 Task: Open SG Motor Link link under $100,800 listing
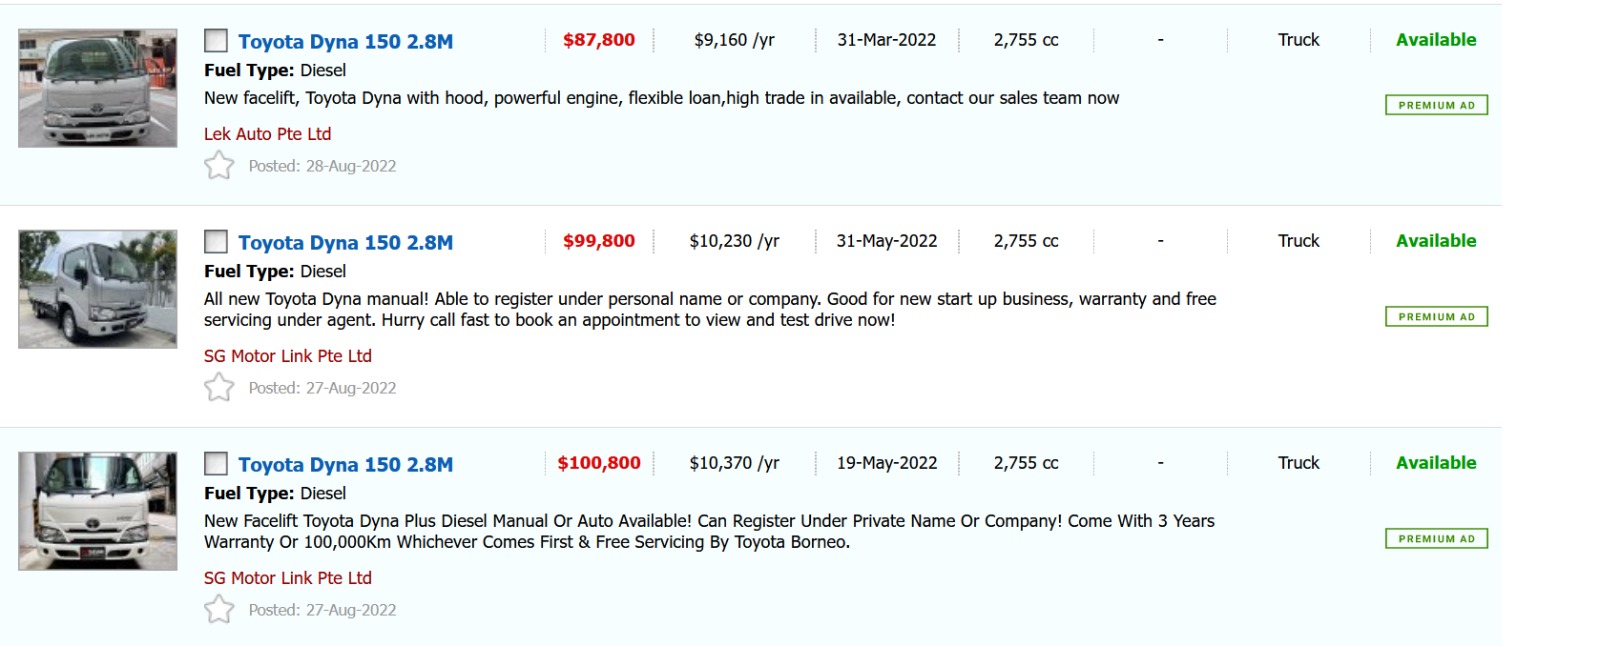[x=287, y=578]
